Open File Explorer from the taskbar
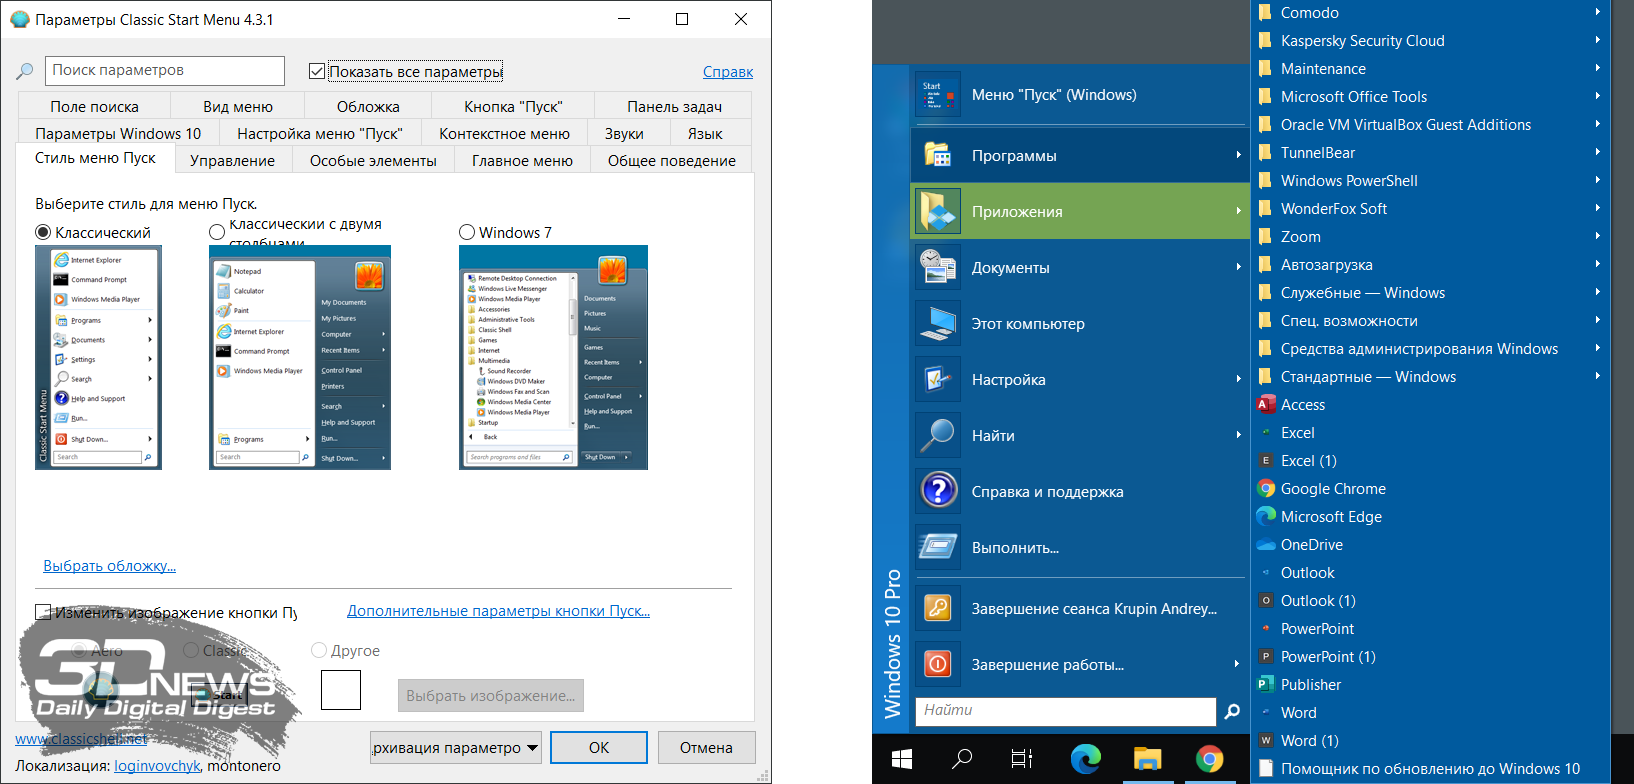Viewport: 1634px width, 784px height. point(1147,759)
